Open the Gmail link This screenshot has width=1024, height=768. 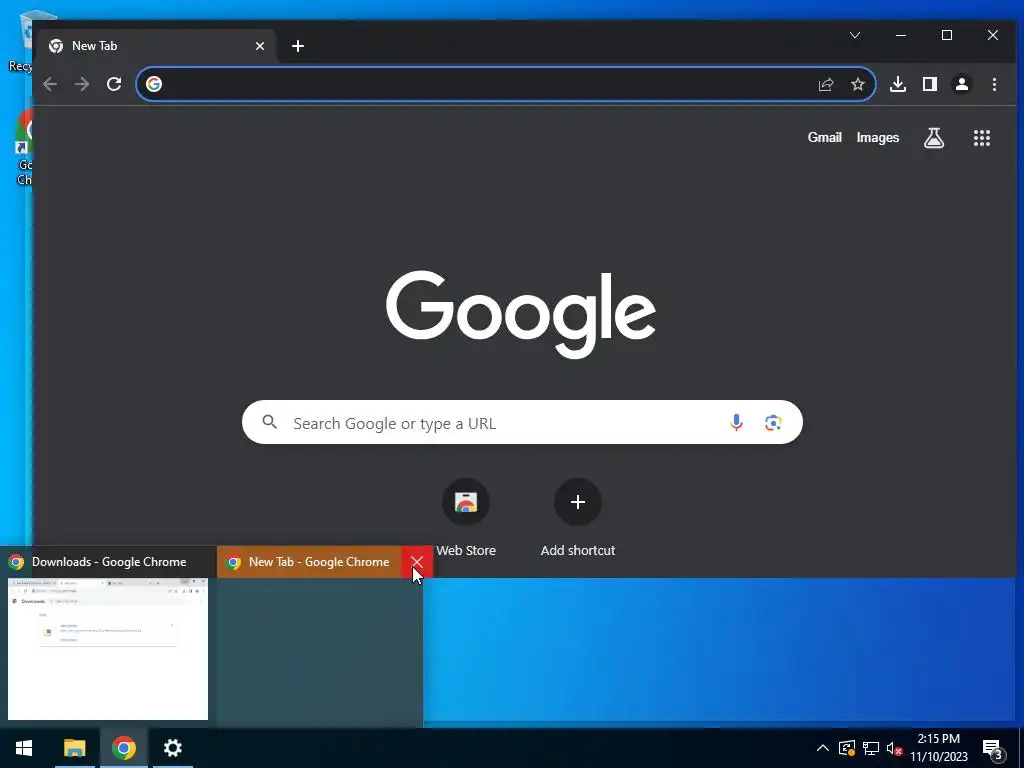click(824, 137)
